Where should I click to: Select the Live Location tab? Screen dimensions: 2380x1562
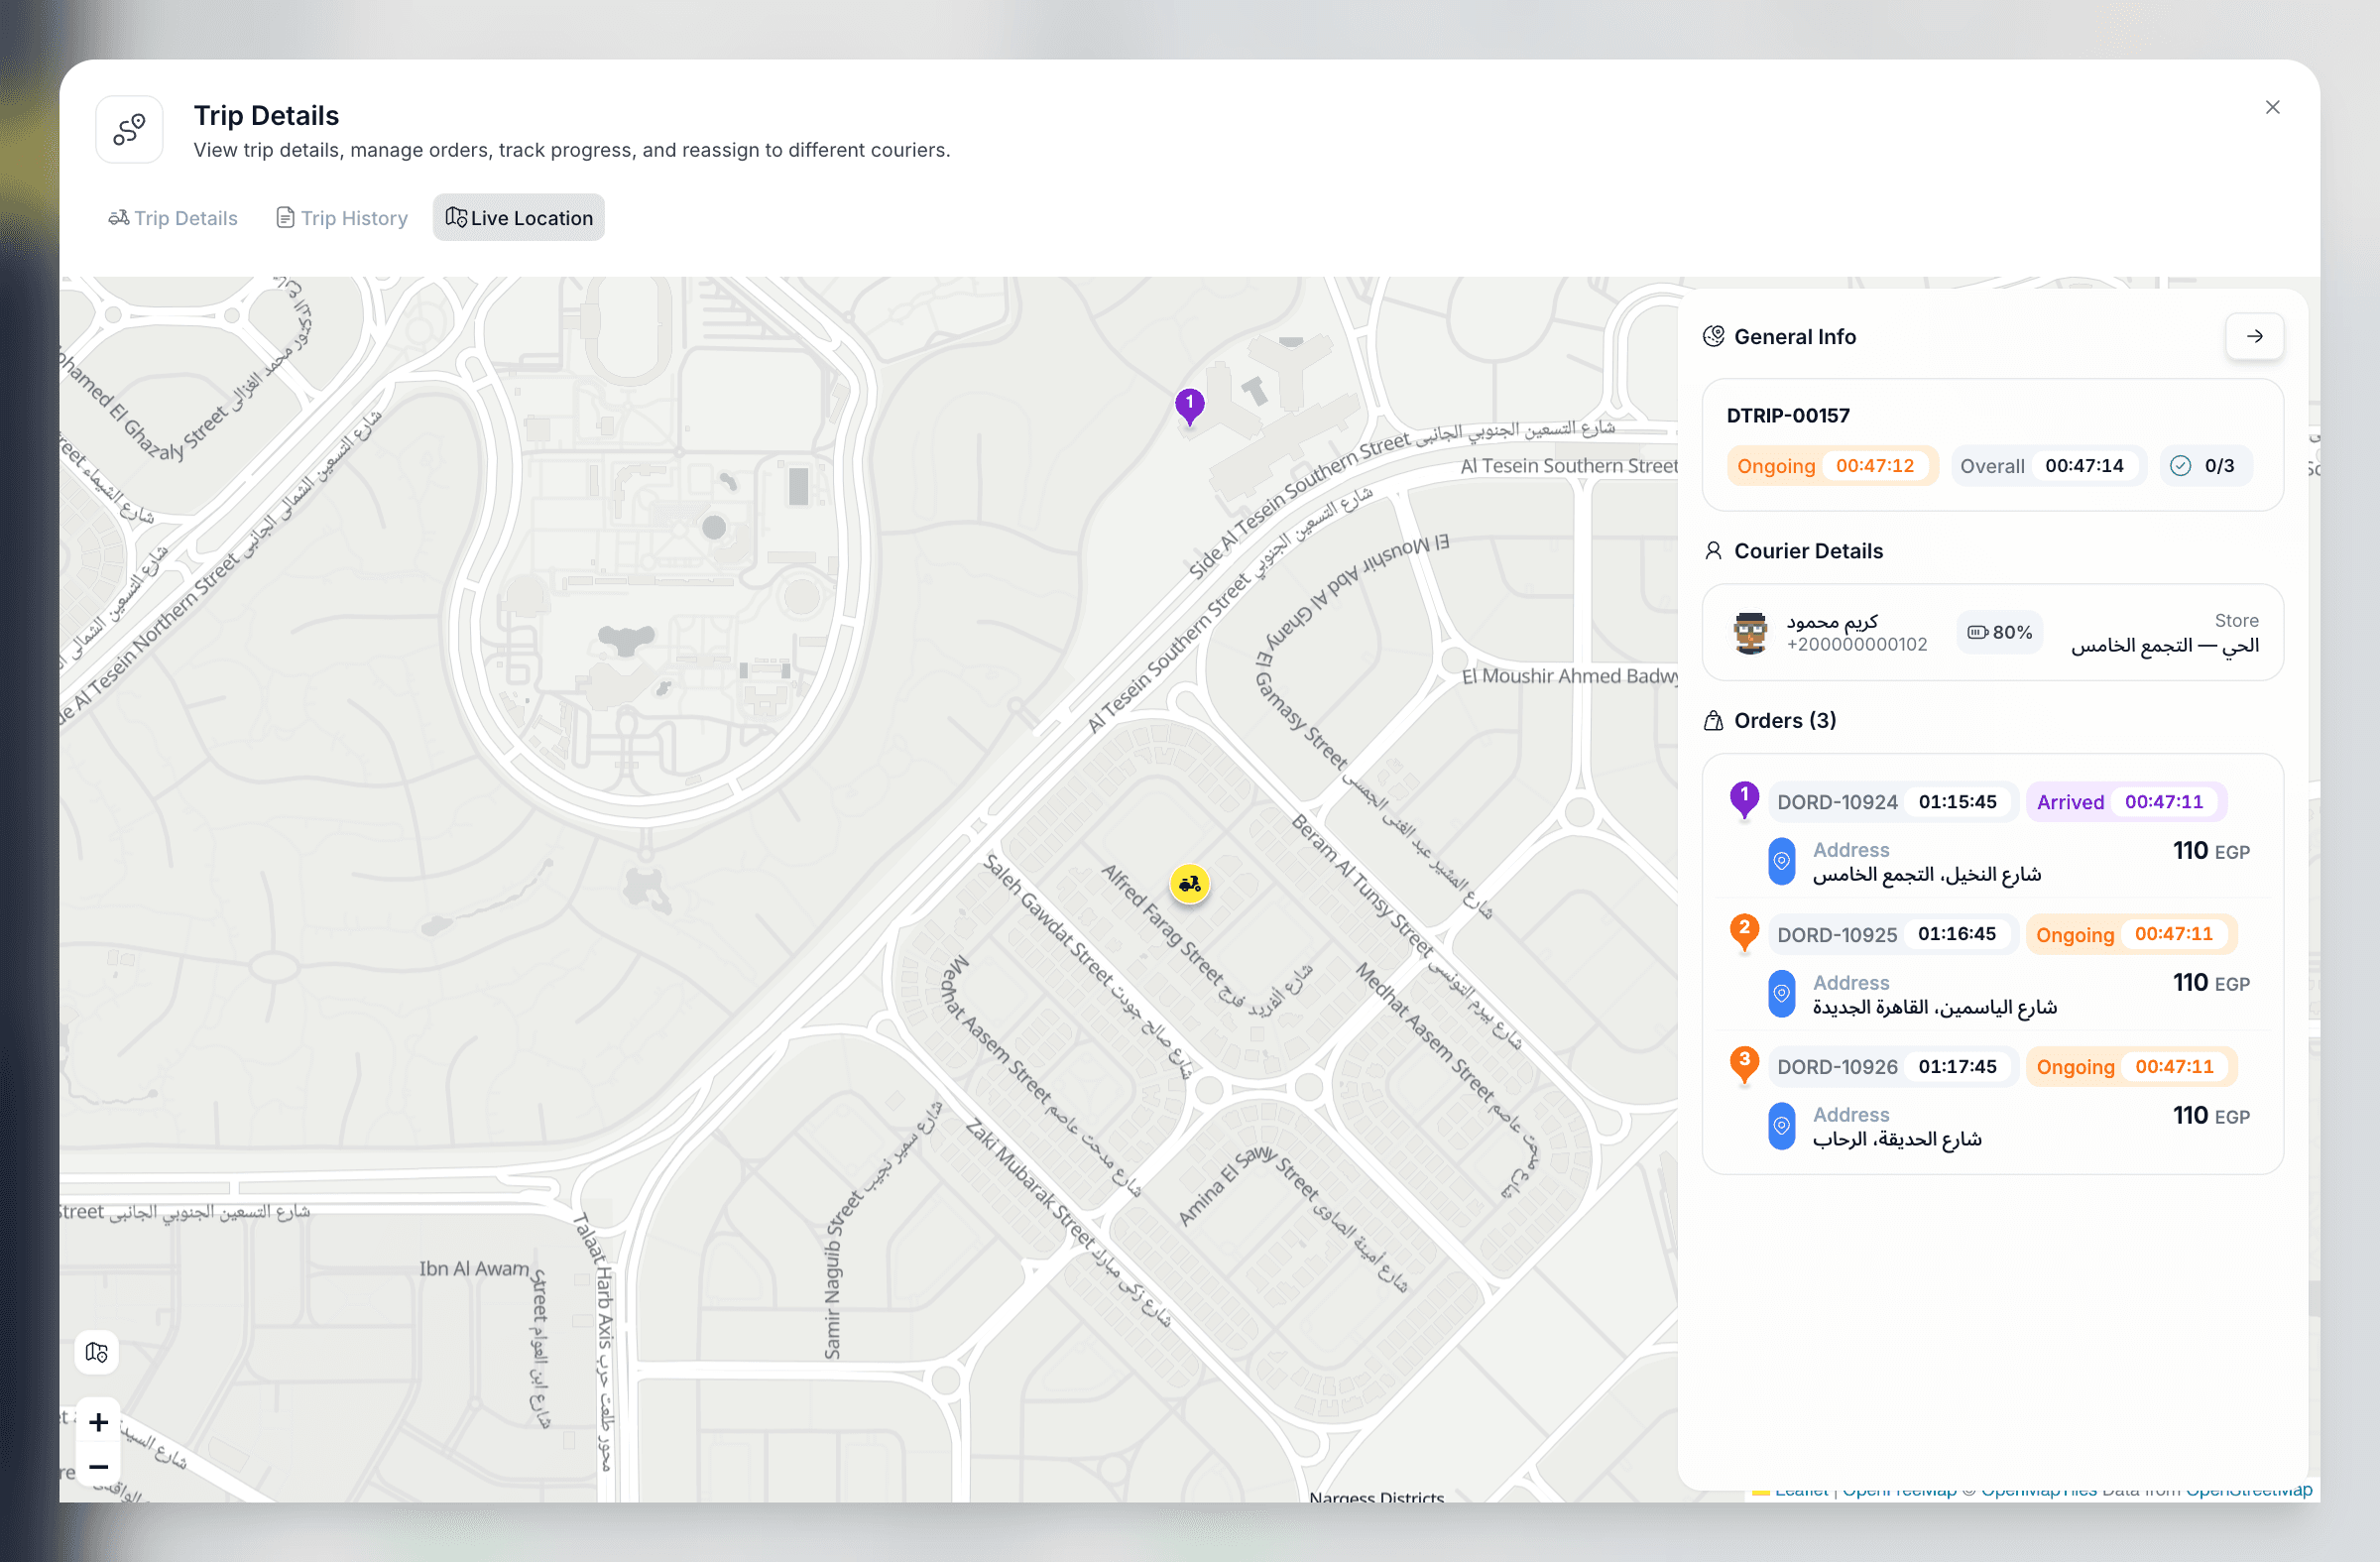[519, 218]
